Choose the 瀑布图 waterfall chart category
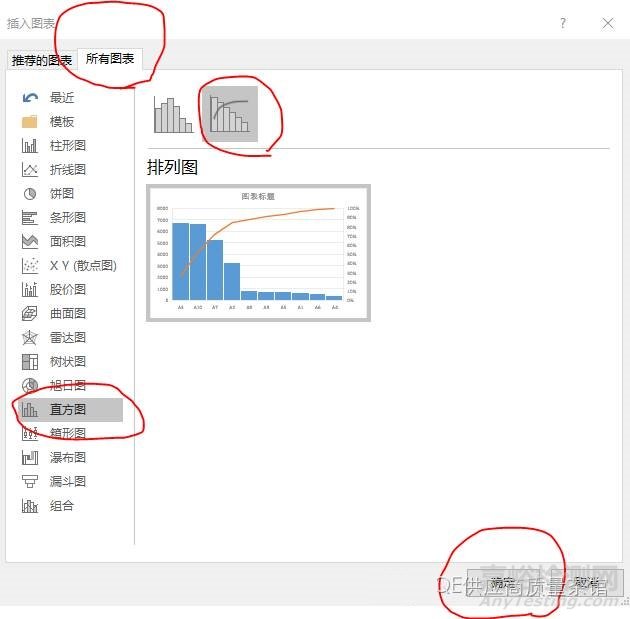630x619 pixels. 30,457
